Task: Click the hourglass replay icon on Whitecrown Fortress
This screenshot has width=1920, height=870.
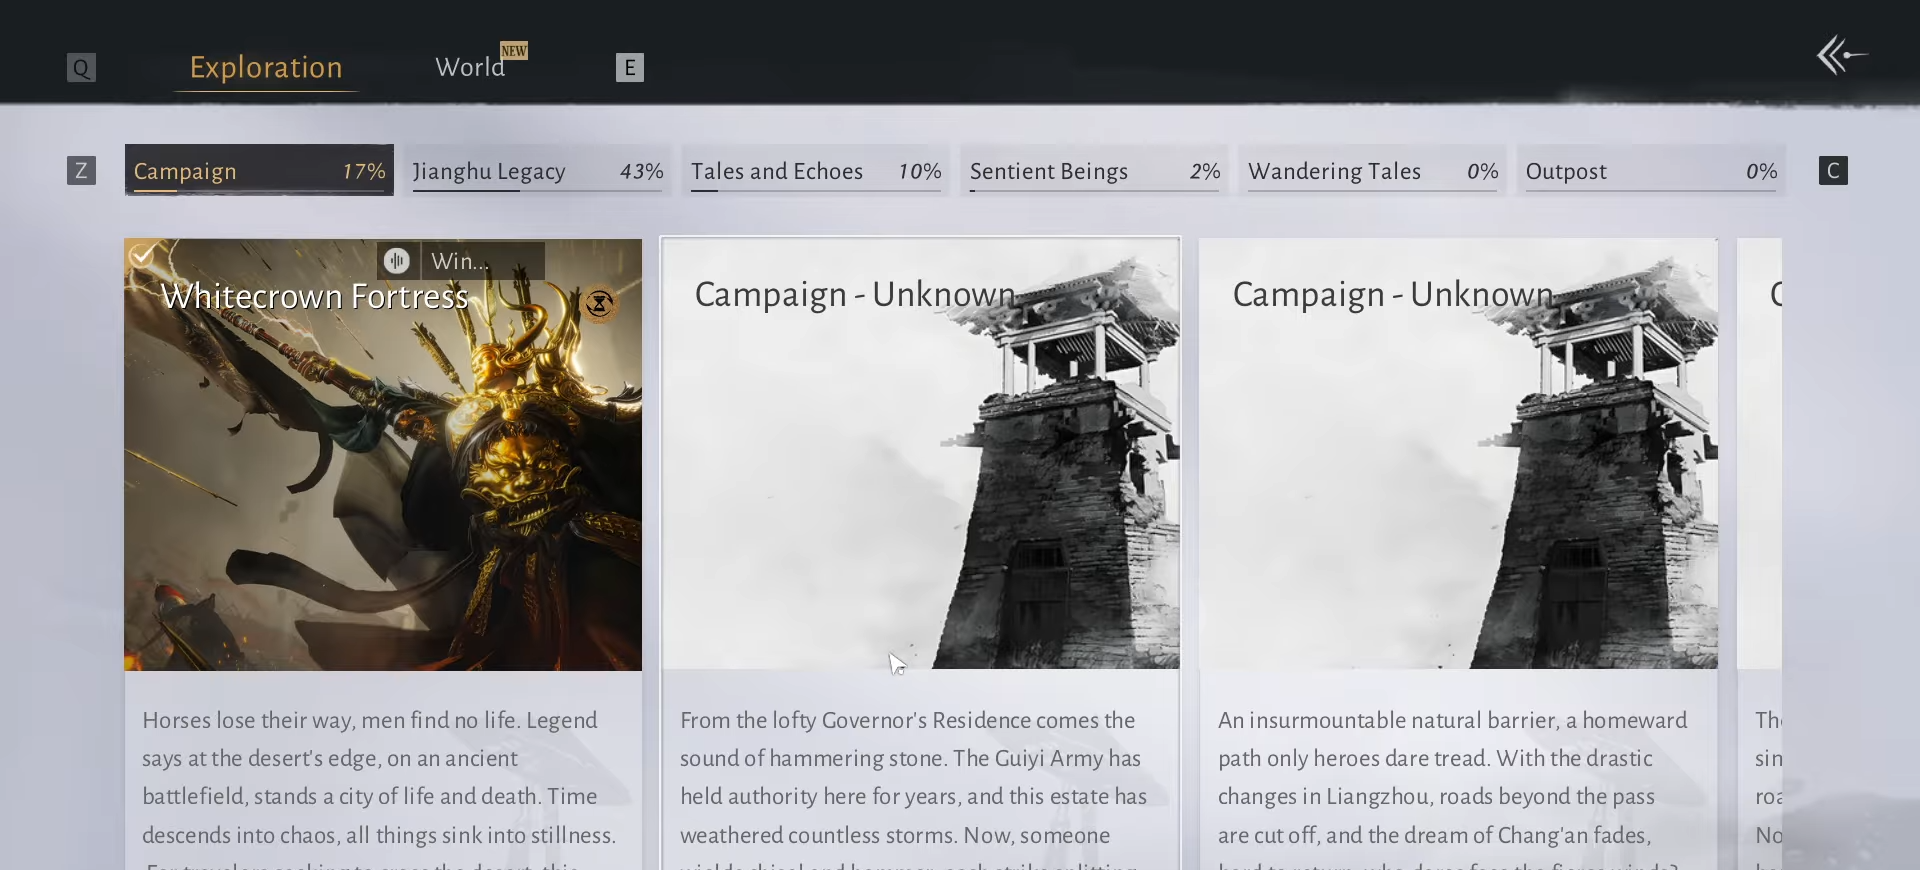Action: click(599, 304)
